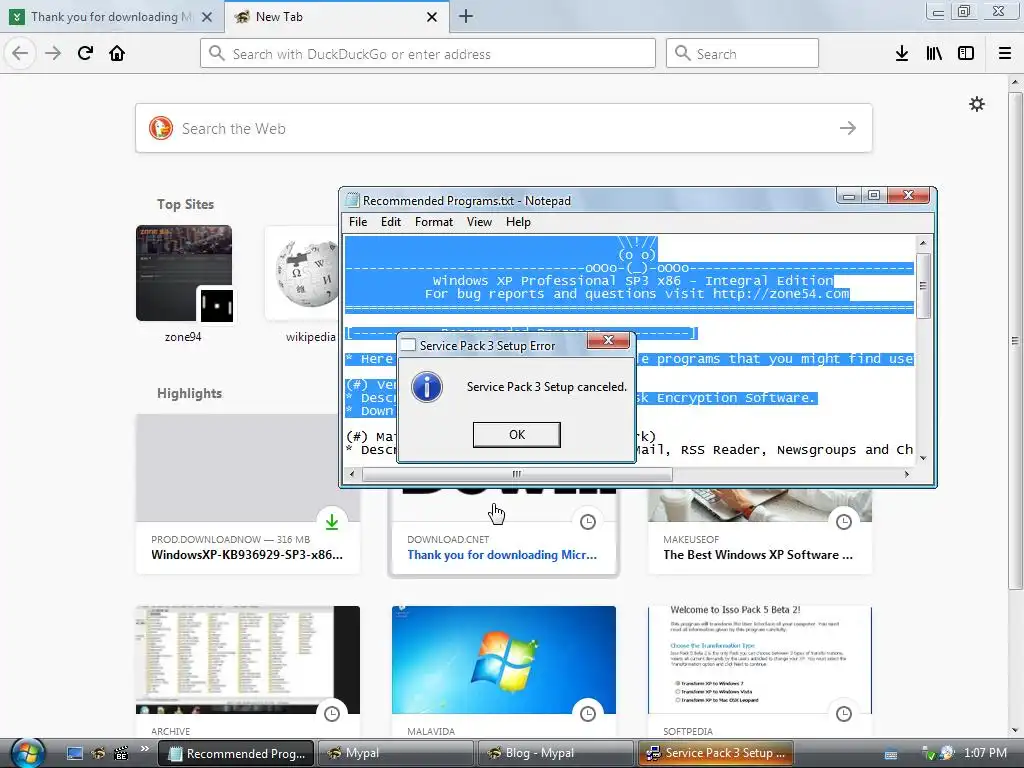Click the info icon in the Setup Error dialog
Screen dimensions: 1024x768
click(x=427, y=387)
